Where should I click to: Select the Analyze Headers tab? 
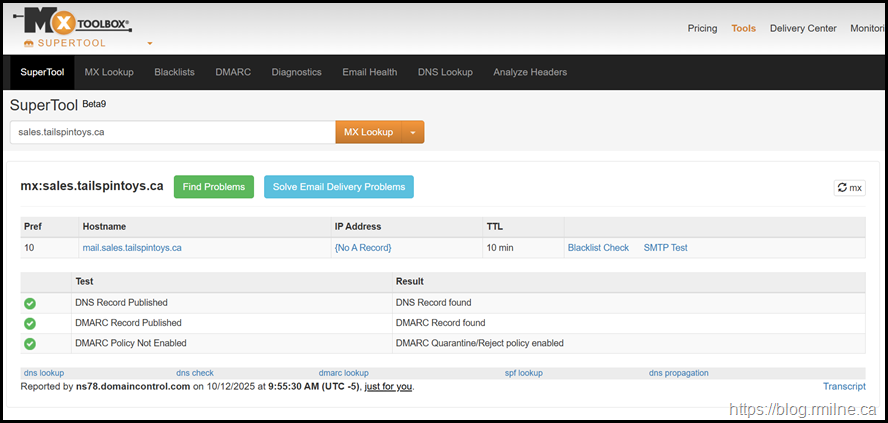pos(530,72)
